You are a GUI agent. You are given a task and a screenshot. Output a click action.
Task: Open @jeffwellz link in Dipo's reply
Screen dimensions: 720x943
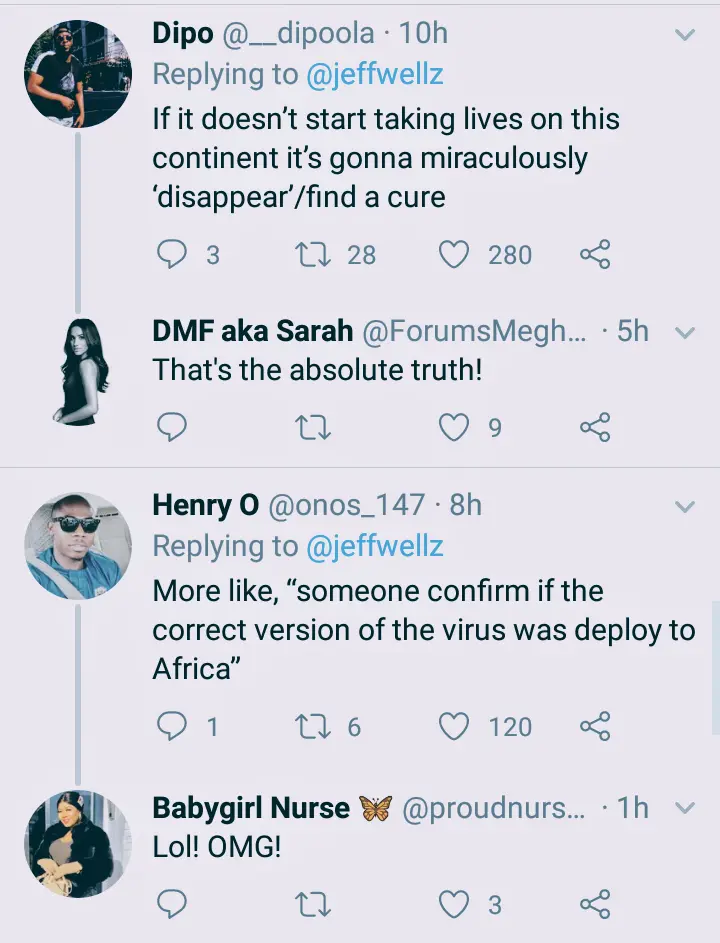click(375, 75)
